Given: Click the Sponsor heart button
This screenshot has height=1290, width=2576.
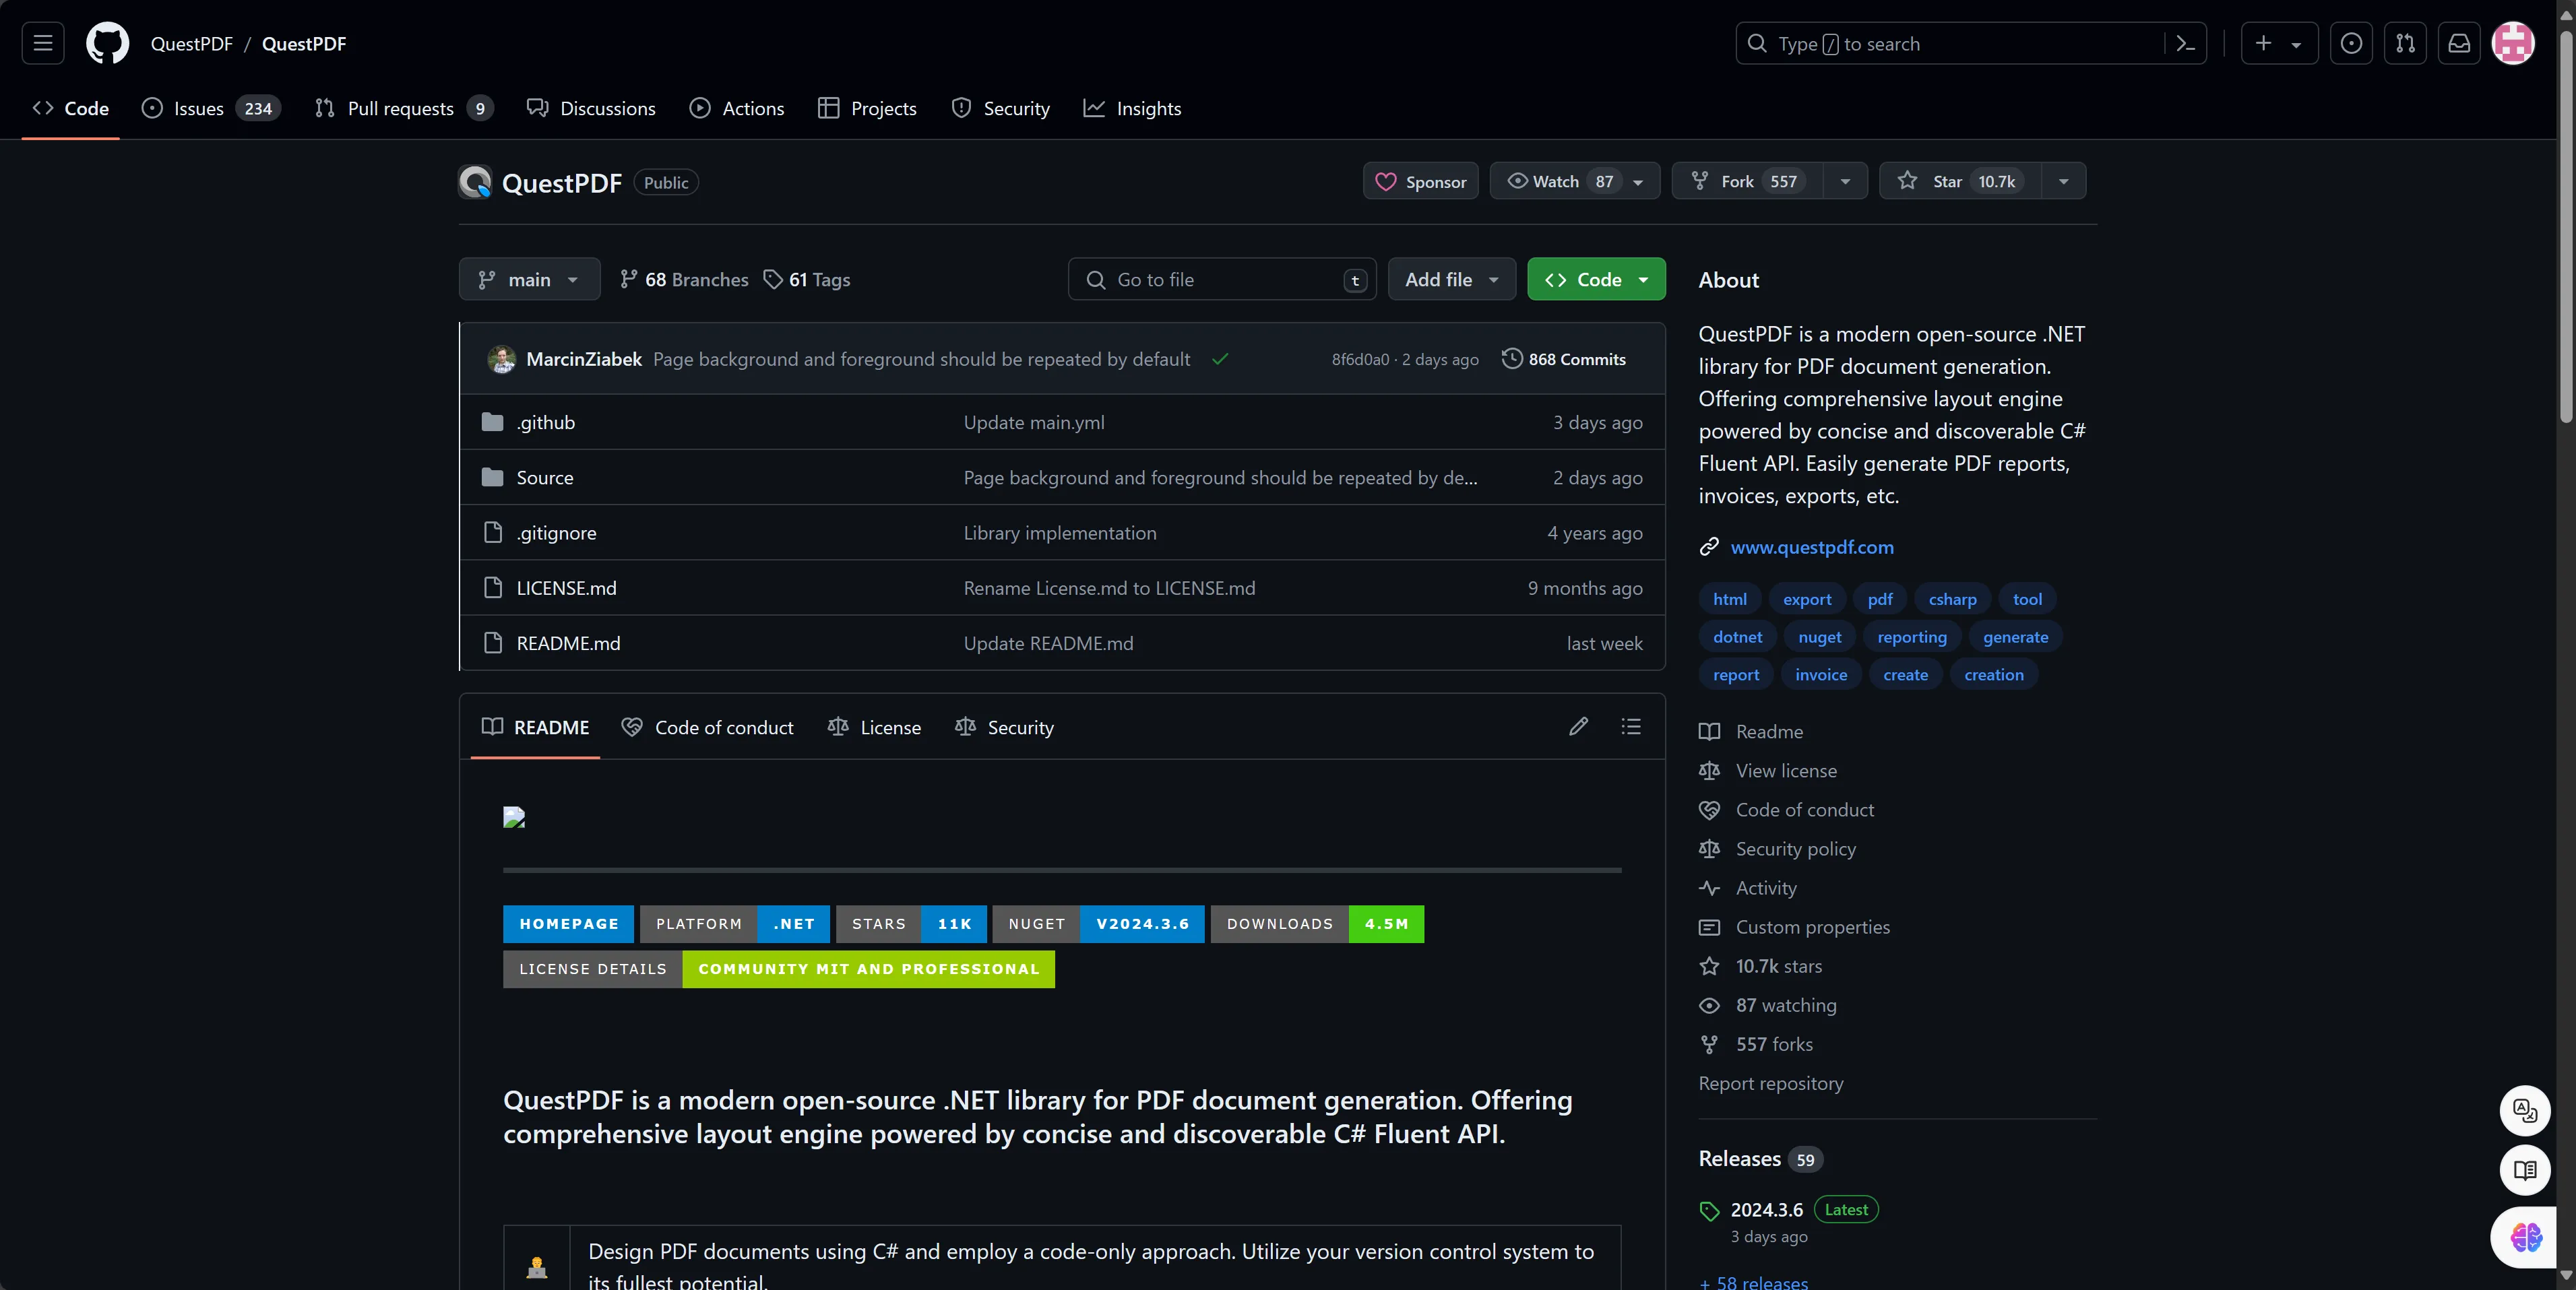Looking at the screenshot, I should pos(1420,181).
